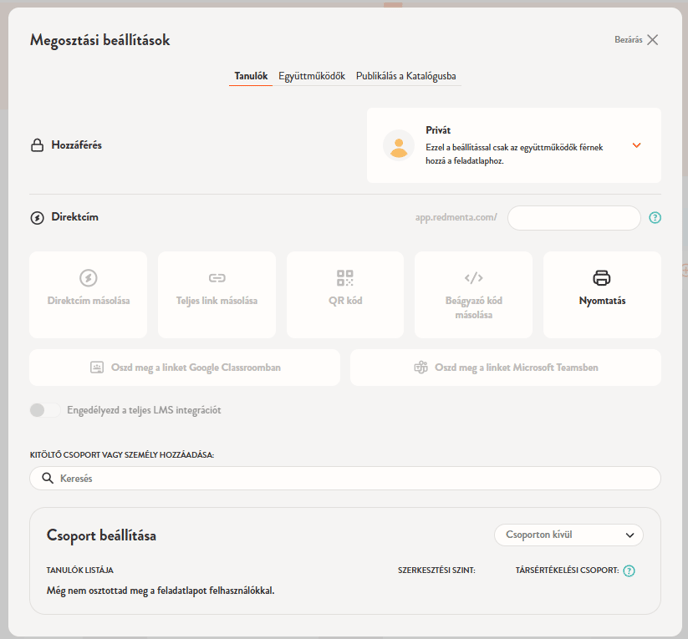The height and width of the screenshot is (639, 688).
Task: Click Oszd meg a linket Microsoft Teamsben
Action: [505, 368]
